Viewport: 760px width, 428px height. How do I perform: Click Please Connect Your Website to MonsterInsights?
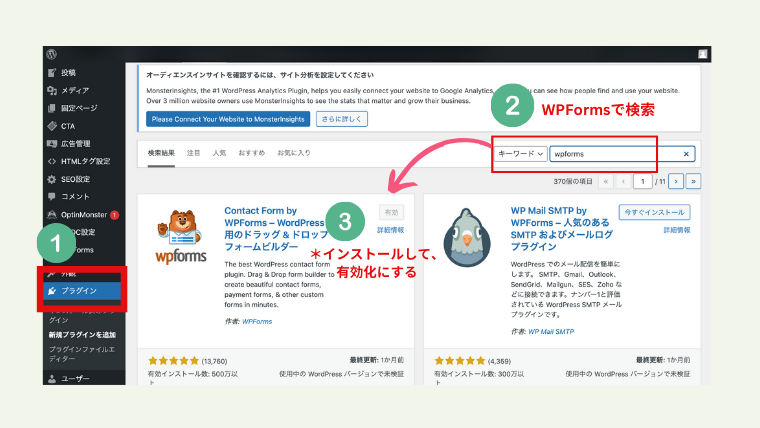click(x=228, y=118)
